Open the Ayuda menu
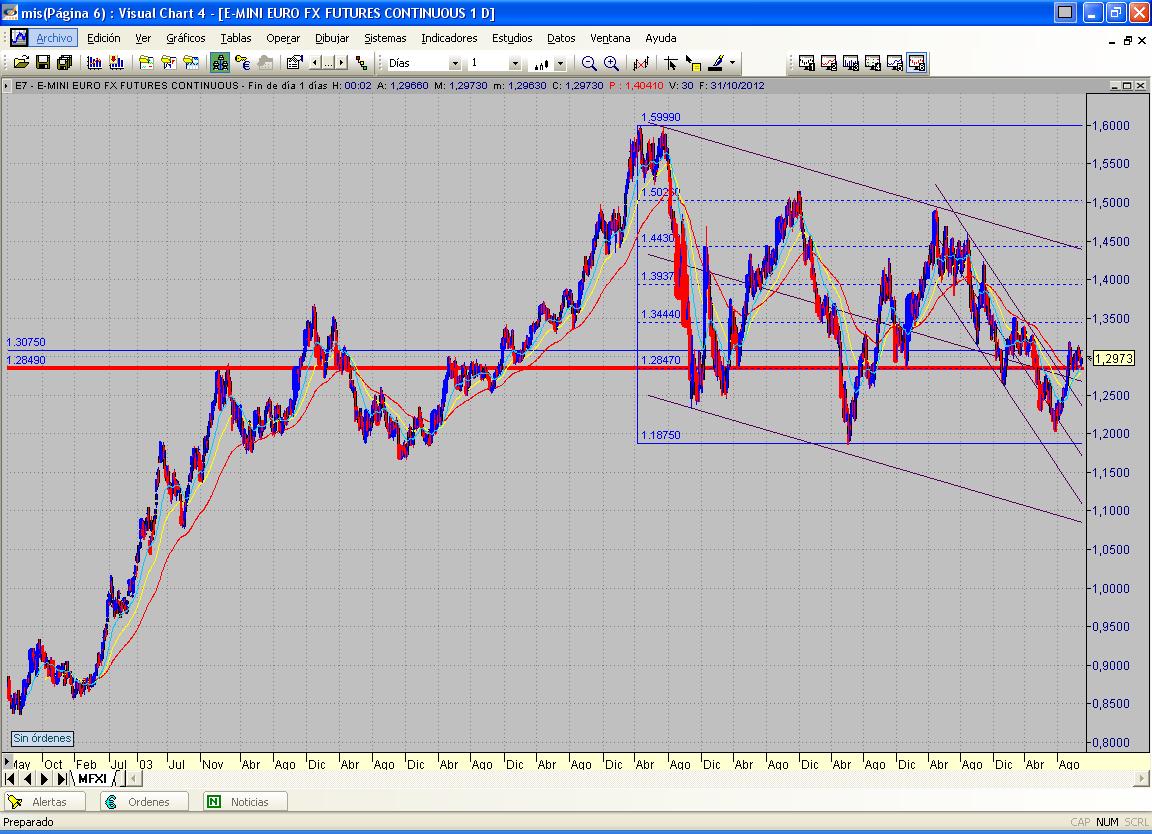The width and height of the screenshot is (1152, 834). 660,38
